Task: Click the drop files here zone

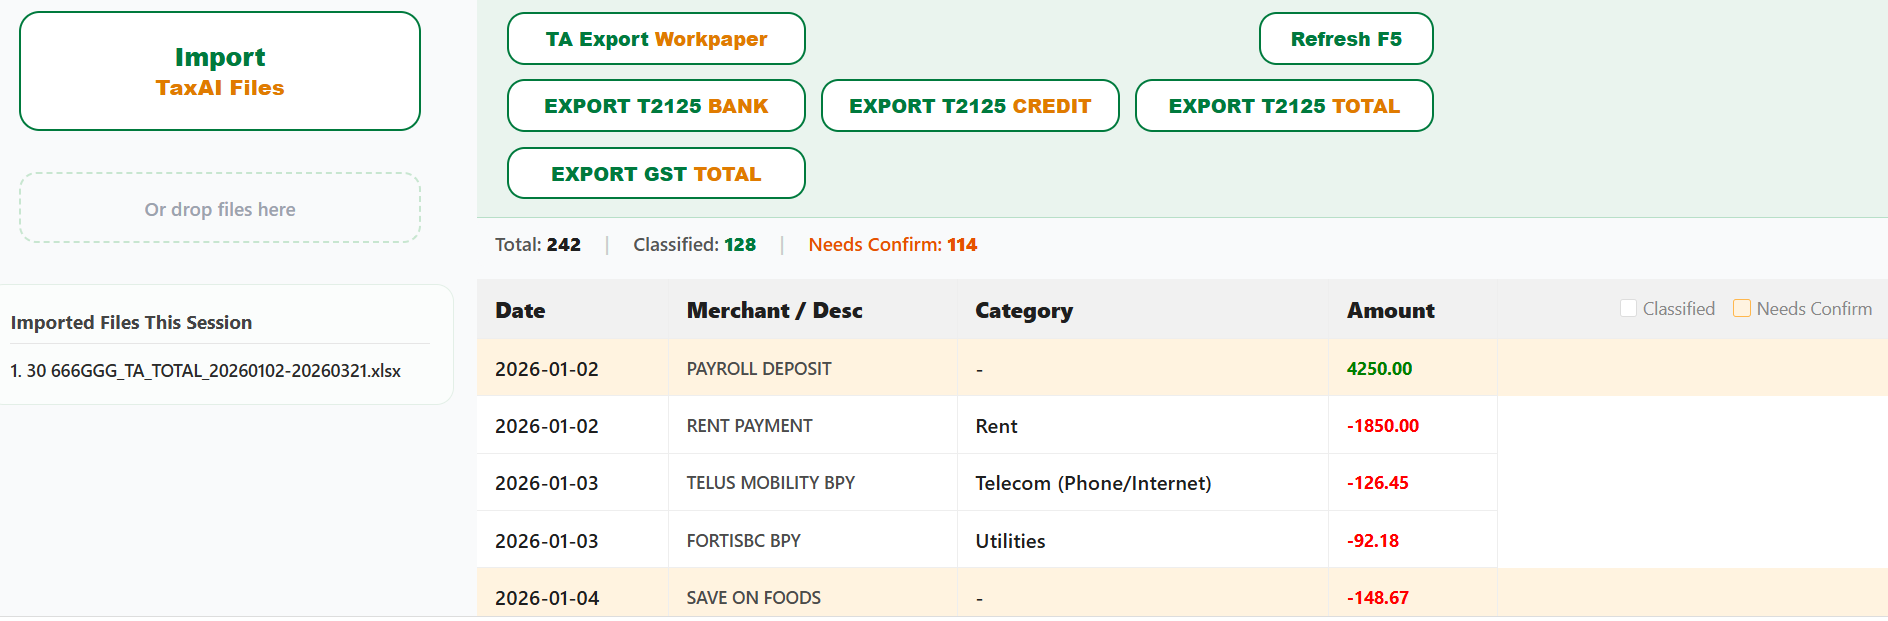Action: point(220,209)
